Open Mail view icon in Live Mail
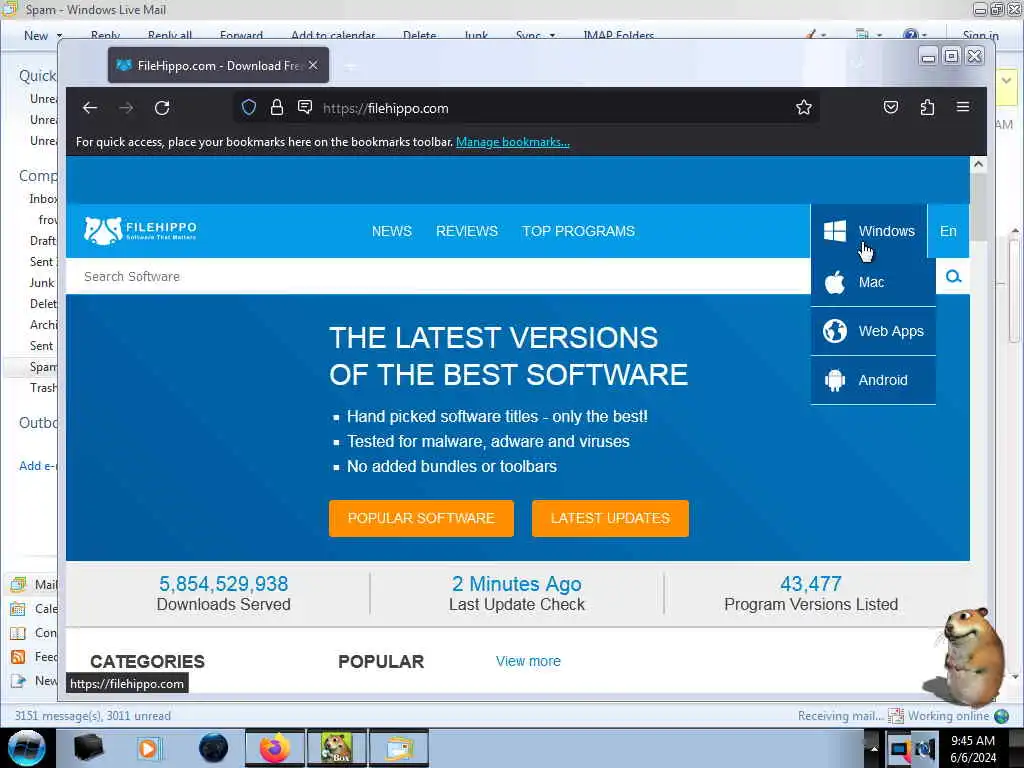The width and height of the screenshot is (1024, 768). point(18,584)
